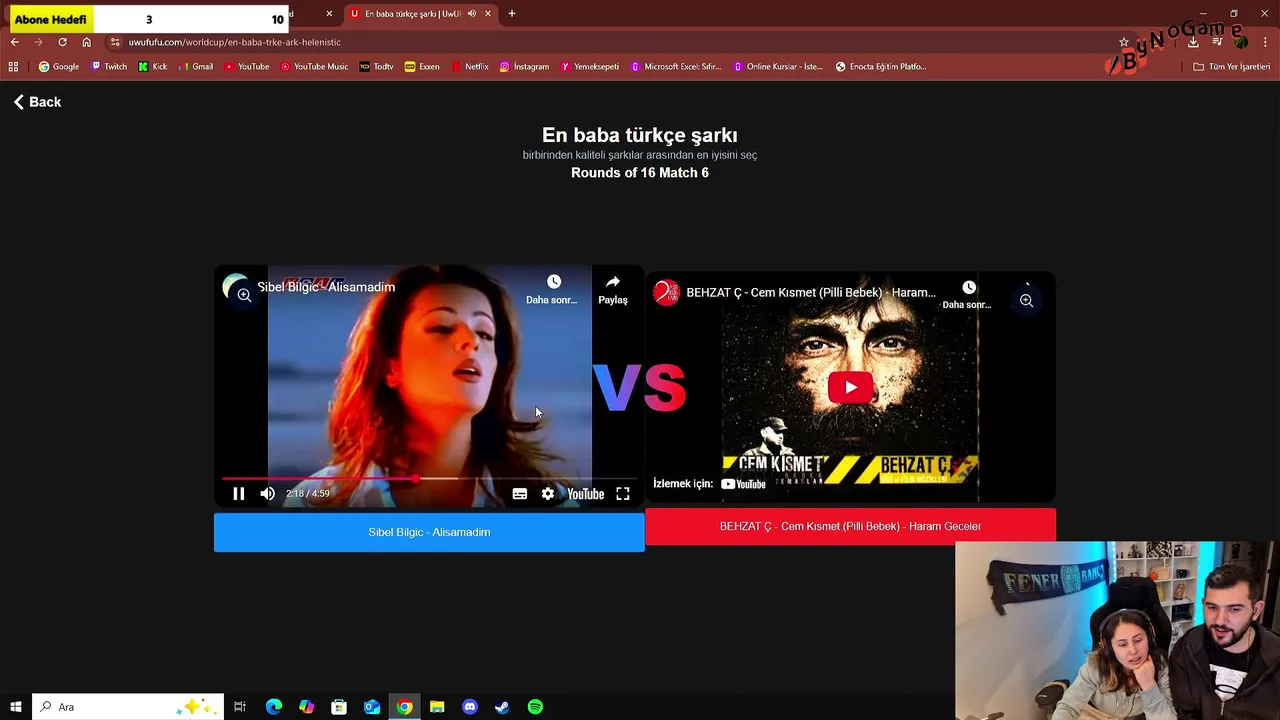Image resolution: width=1280 pixels, height=720 pixels.
Task: Open Discord from taskbar
Action: tap(470, 707)
